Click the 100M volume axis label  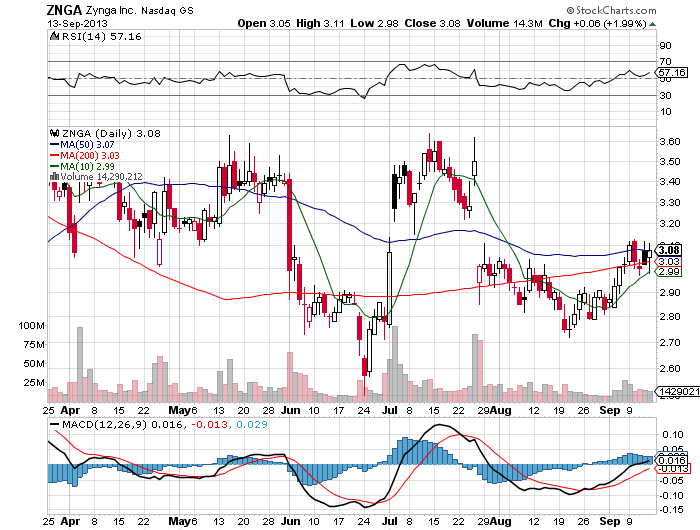pos(31,326)
